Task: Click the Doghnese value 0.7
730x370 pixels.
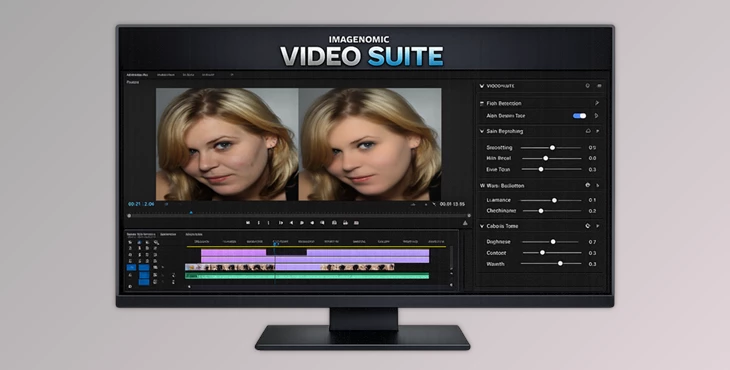Action: click(x=592, y=242)
